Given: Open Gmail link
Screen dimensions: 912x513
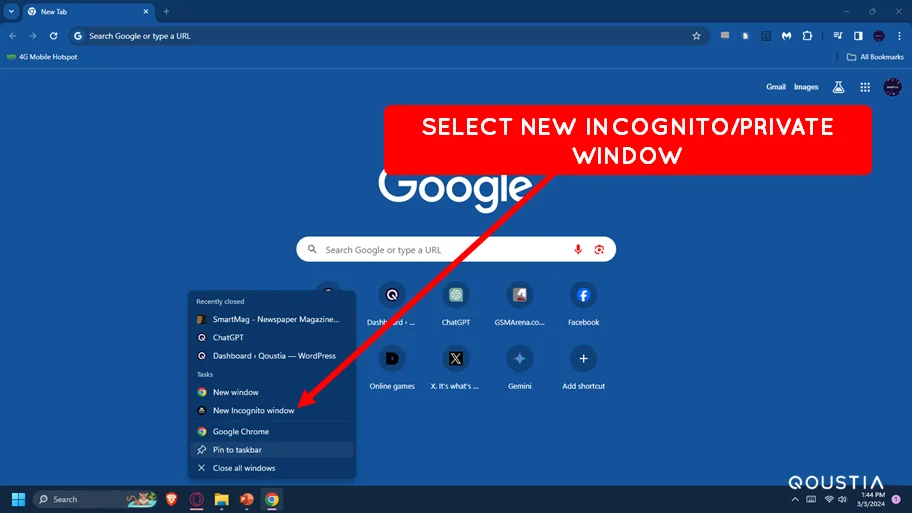Looking at the screenshot, I should (775, 87).
